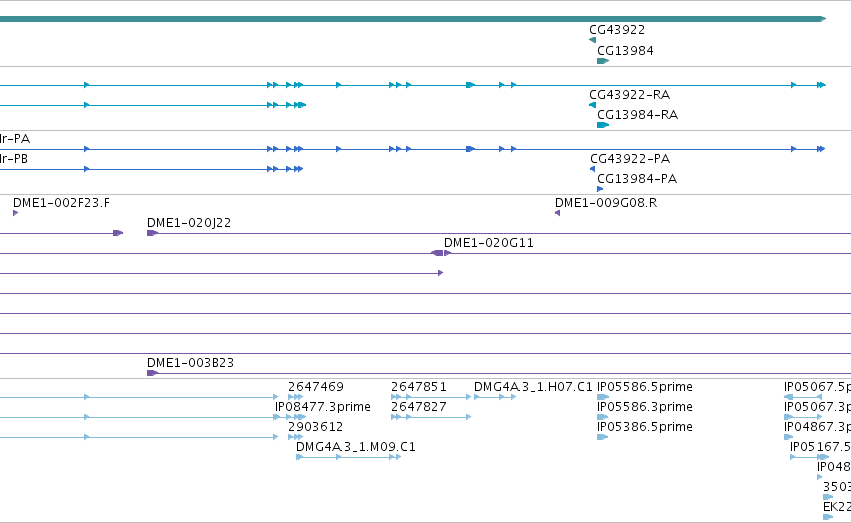Click the light-blue glyph below IP05586.3prime
Screen dimensions: 851x523
coord(602,417)
